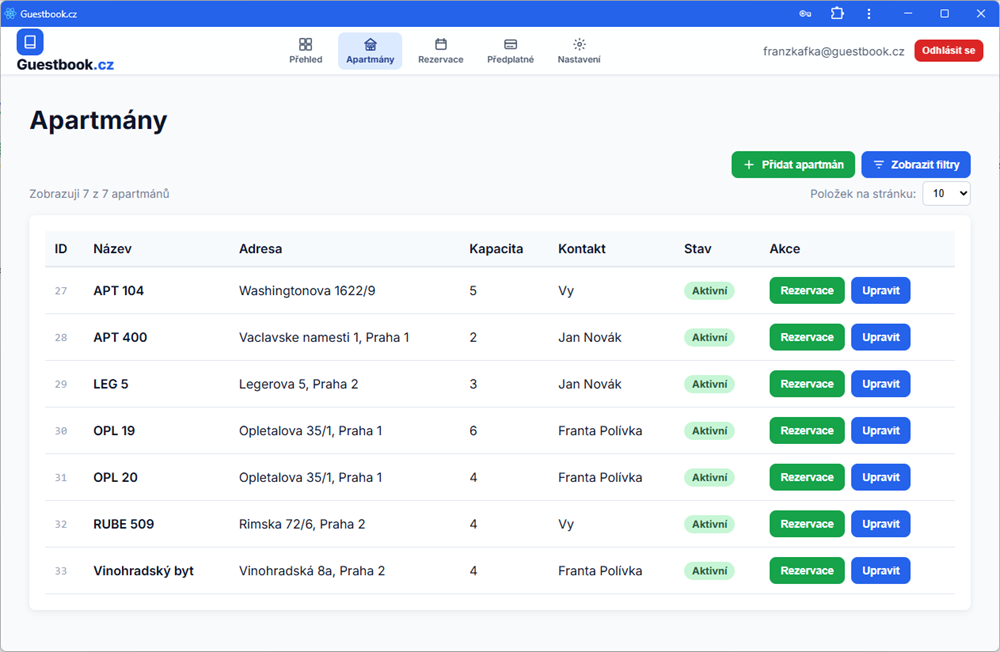Click the Aktivní badge for OPL 19
Screen dimensions: 1000x652
tap(709, 431)
